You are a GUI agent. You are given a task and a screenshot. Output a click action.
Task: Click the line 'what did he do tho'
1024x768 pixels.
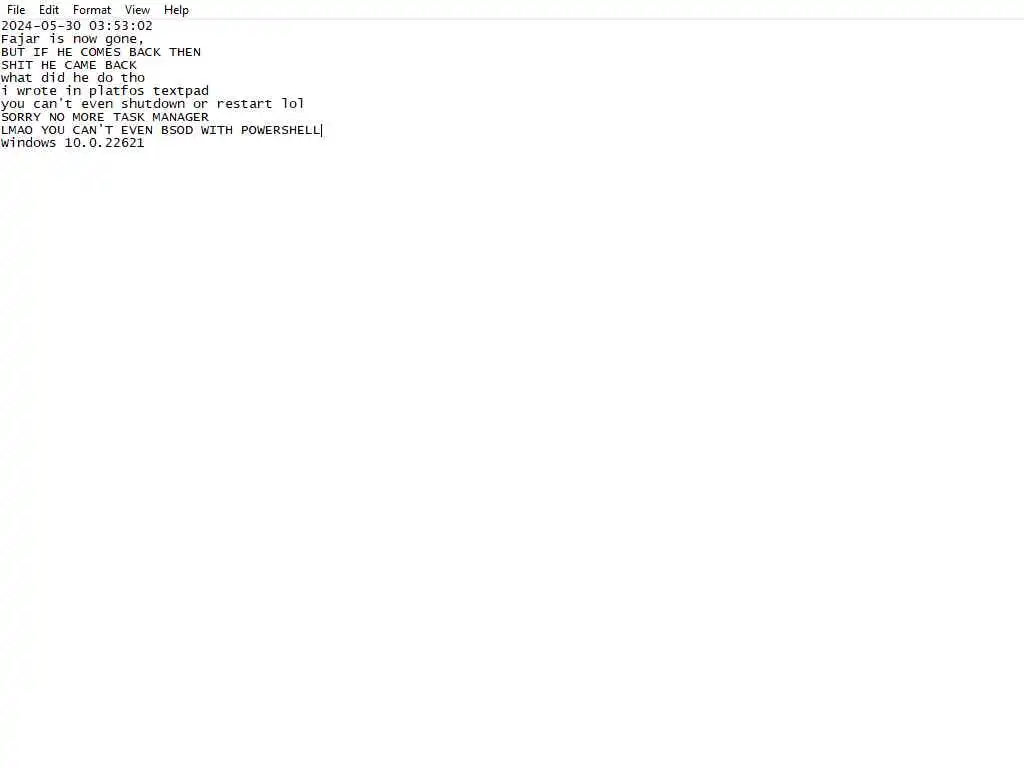coord(73,78)
